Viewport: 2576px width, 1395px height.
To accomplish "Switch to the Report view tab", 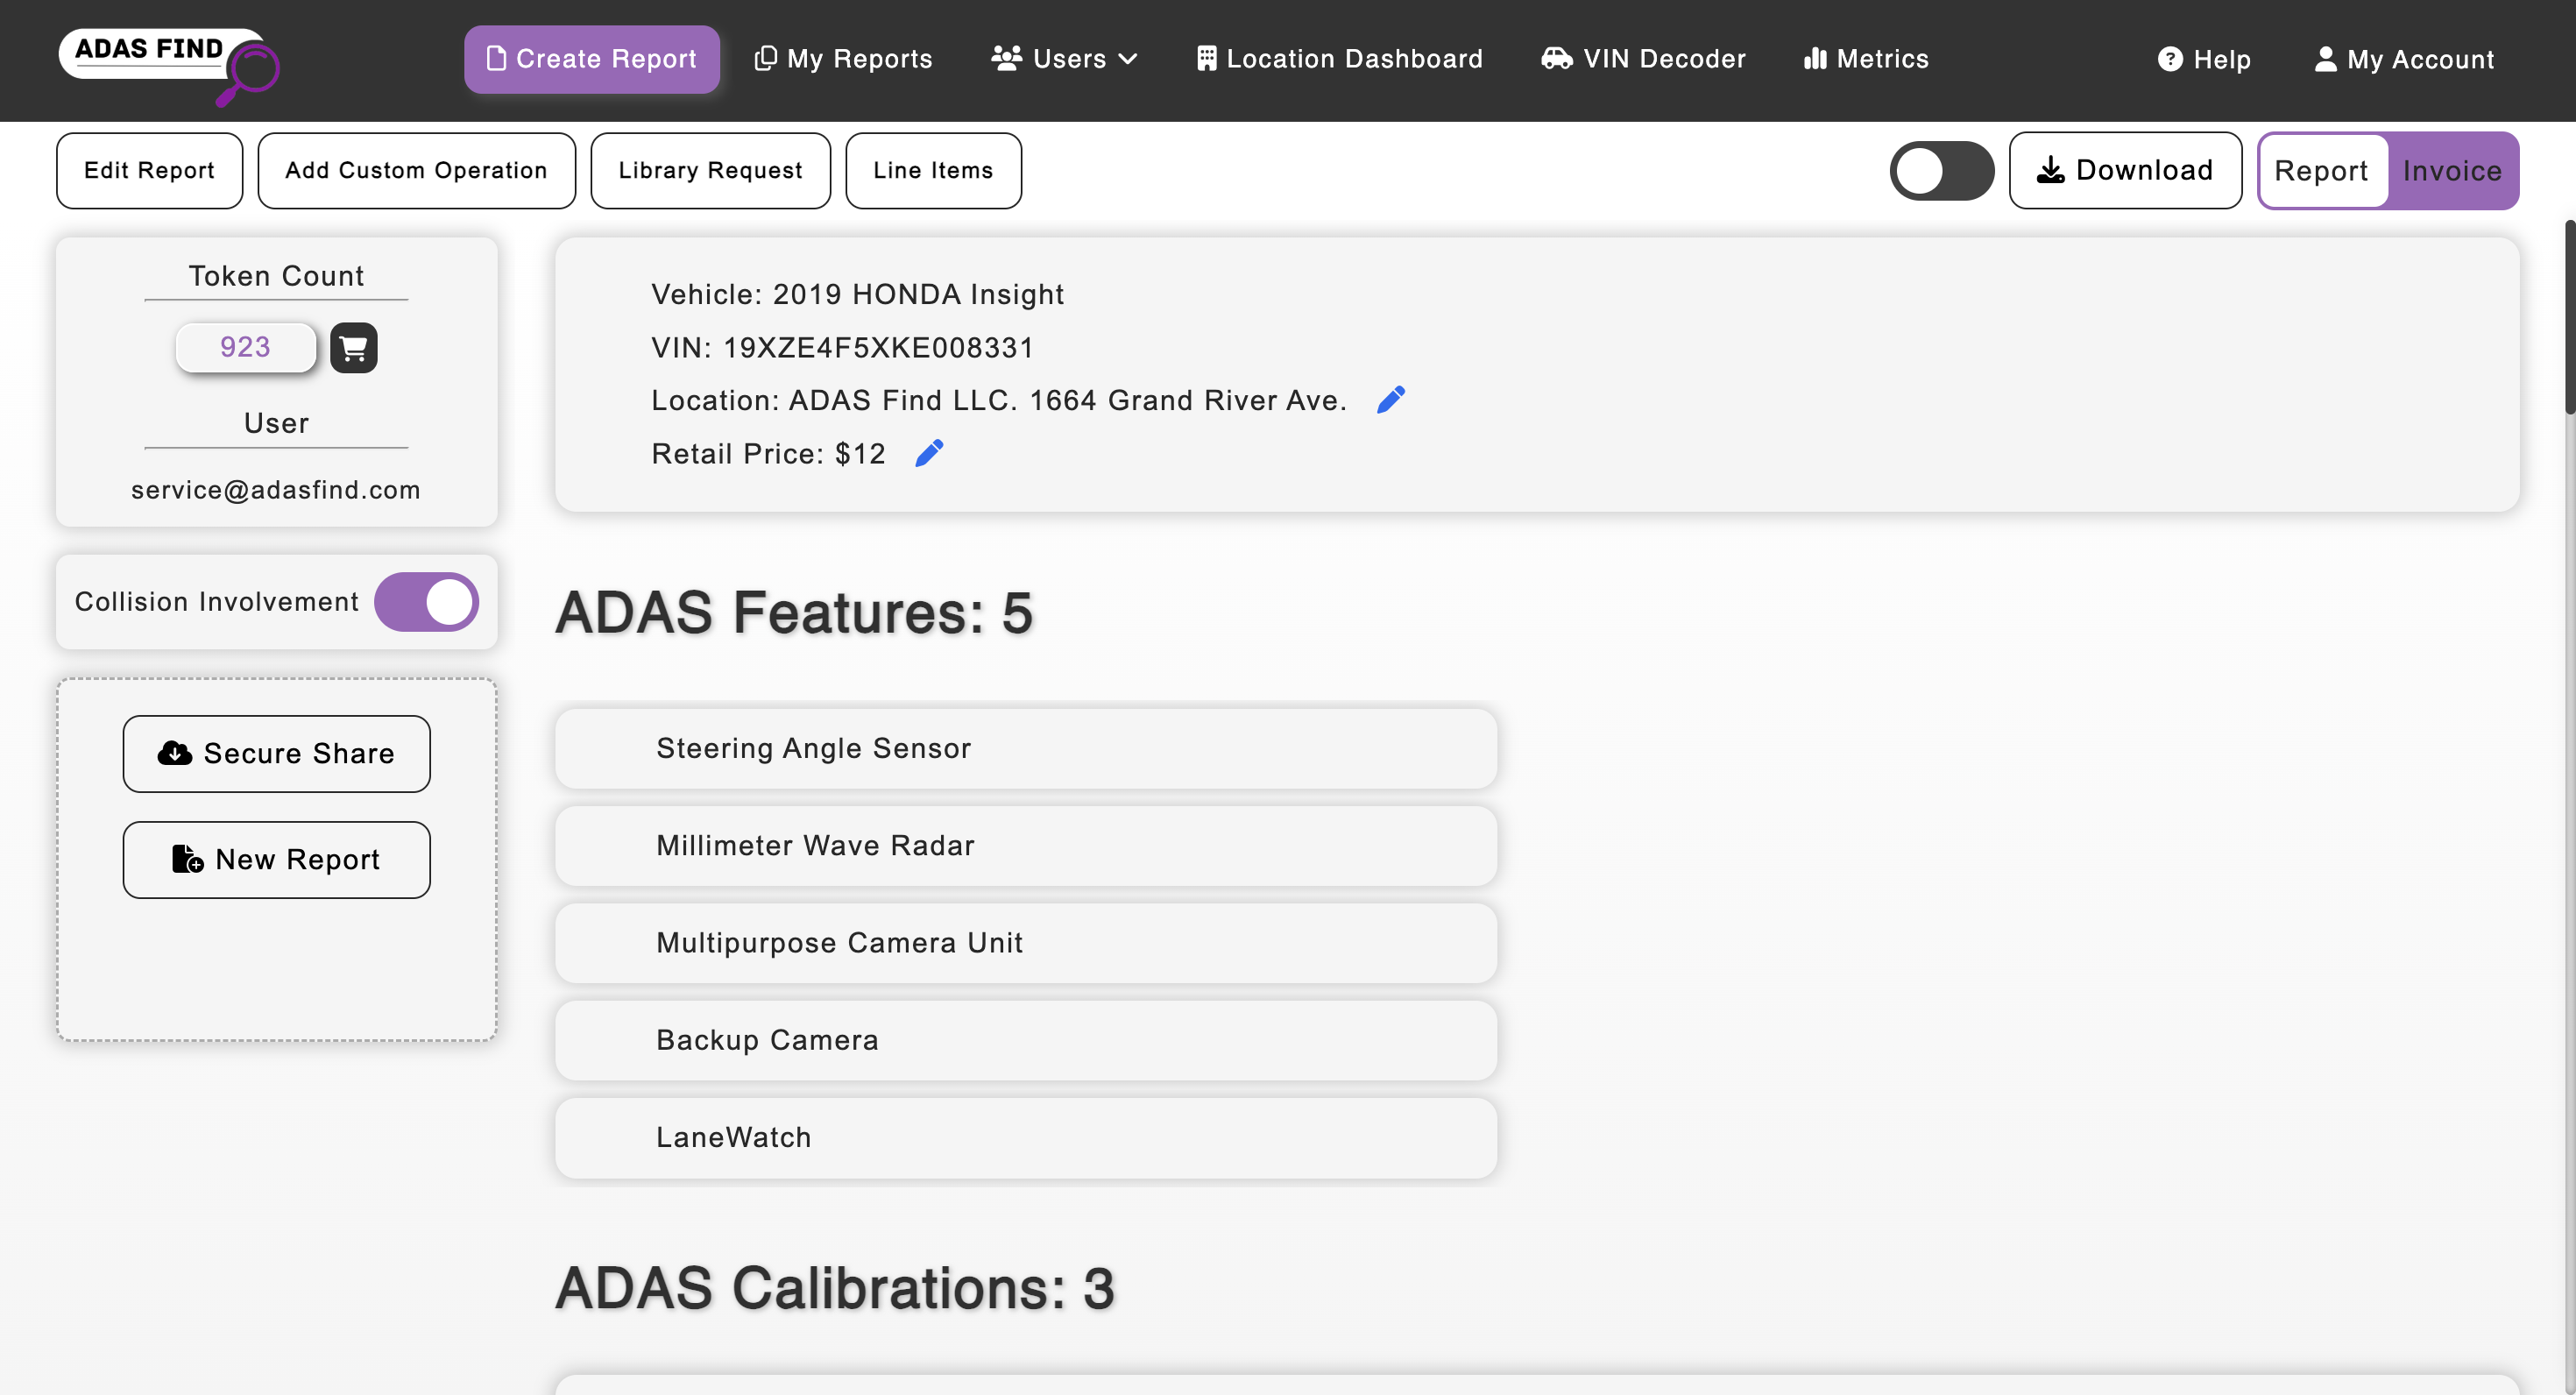I will [2321, 171].
